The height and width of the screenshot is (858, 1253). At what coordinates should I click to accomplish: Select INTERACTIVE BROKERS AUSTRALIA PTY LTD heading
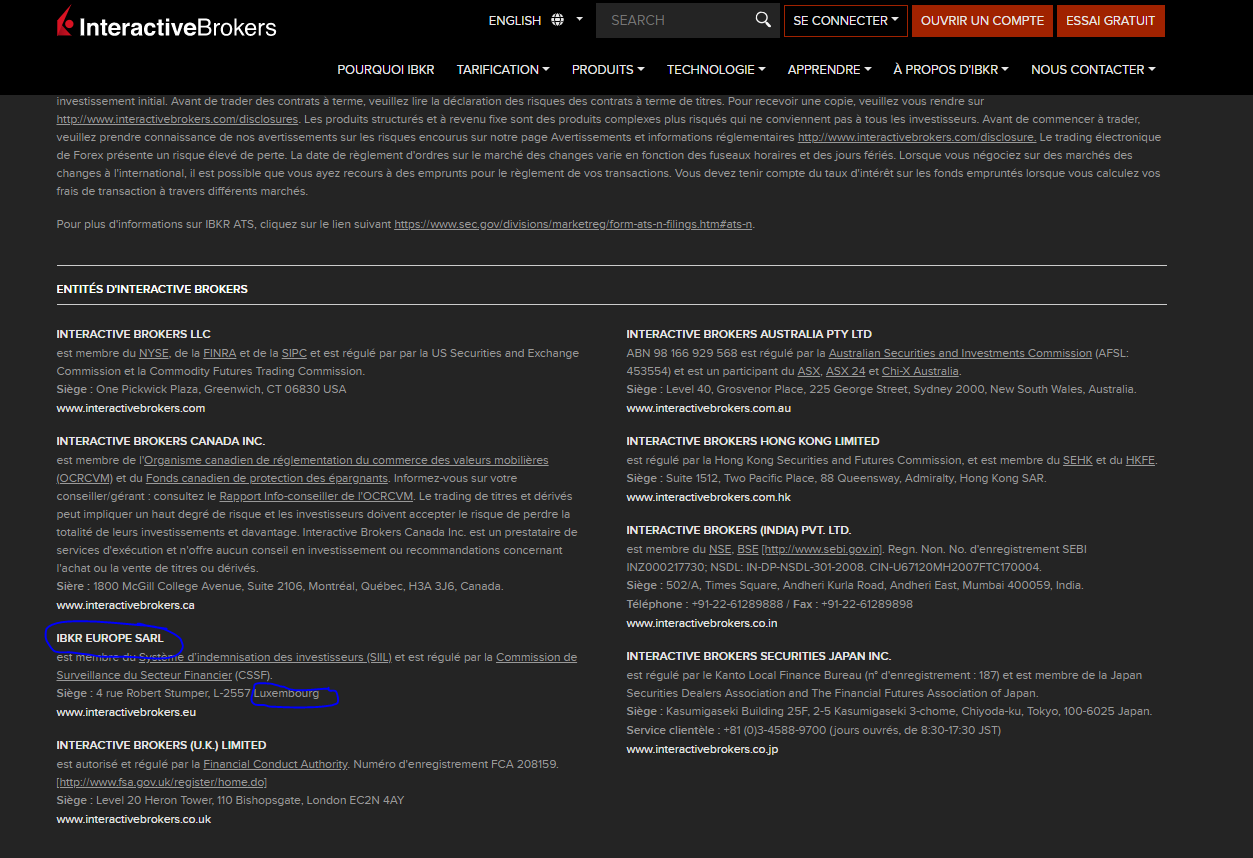coord(749,334)
